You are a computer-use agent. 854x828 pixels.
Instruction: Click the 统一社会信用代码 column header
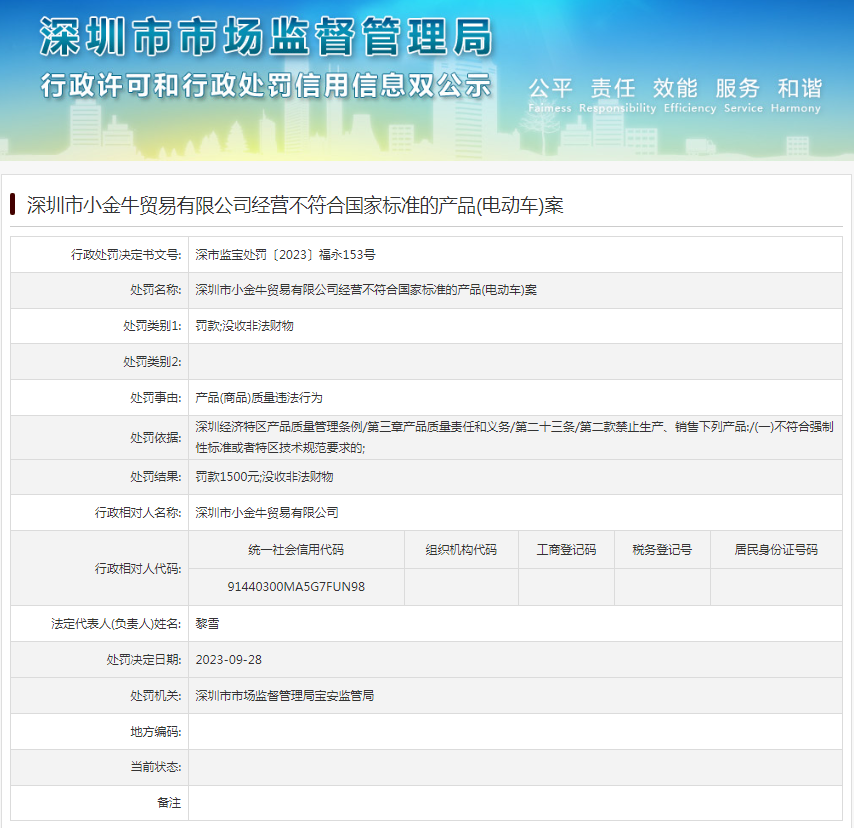point(296,550)
